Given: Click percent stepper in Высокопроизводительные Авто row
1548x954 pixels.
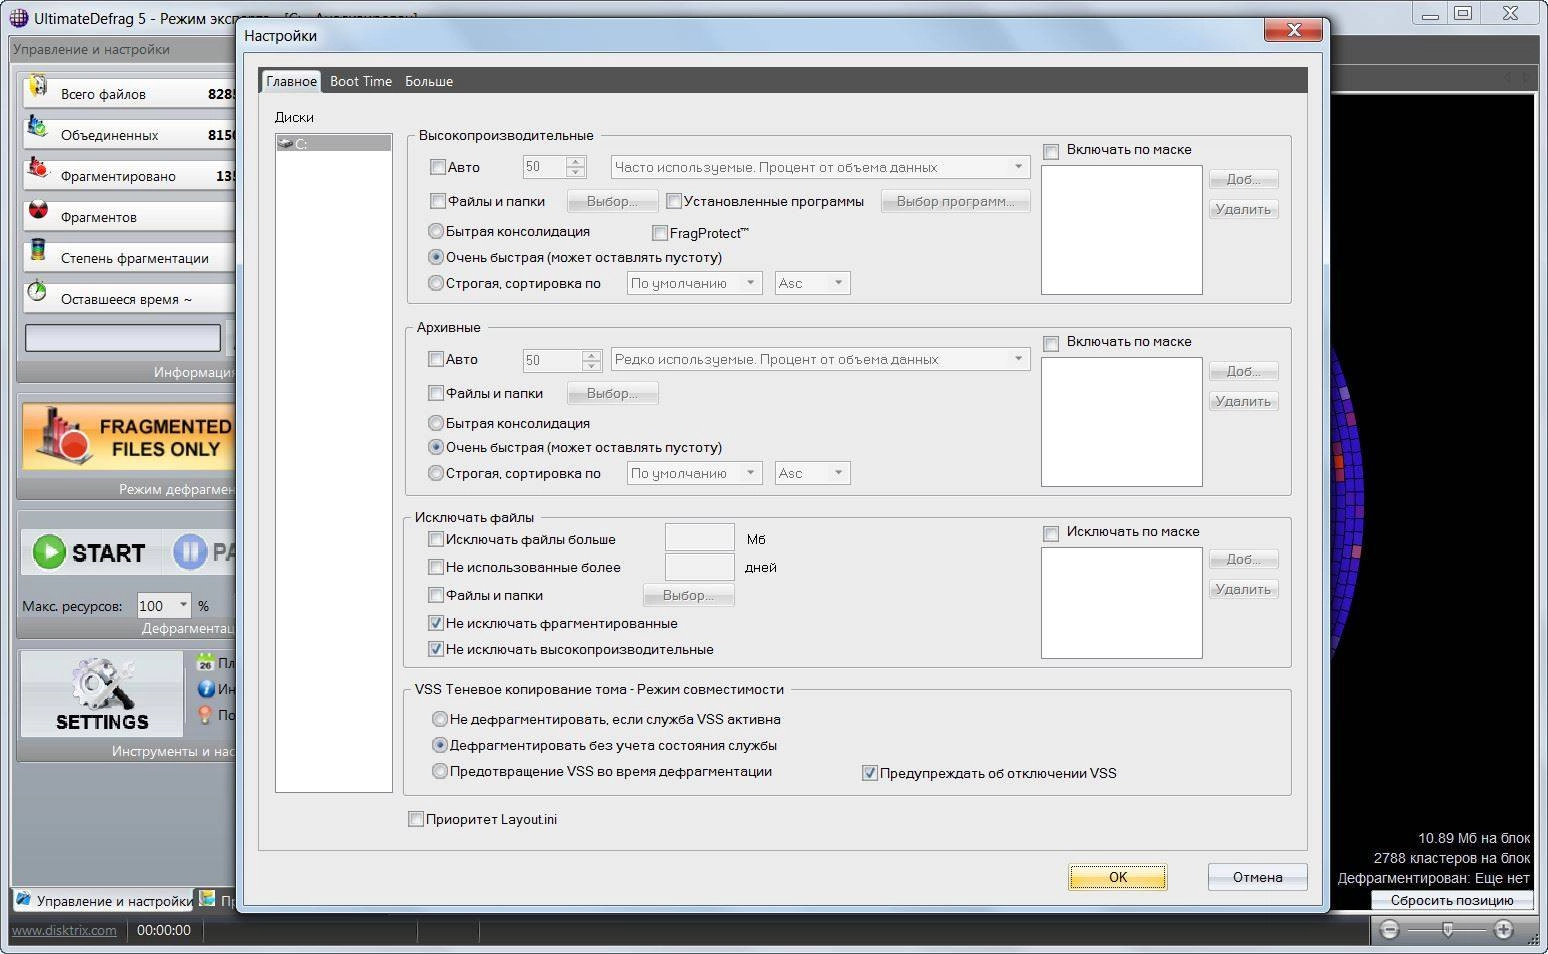Looking at the screenshot, I should coord(575,167).
